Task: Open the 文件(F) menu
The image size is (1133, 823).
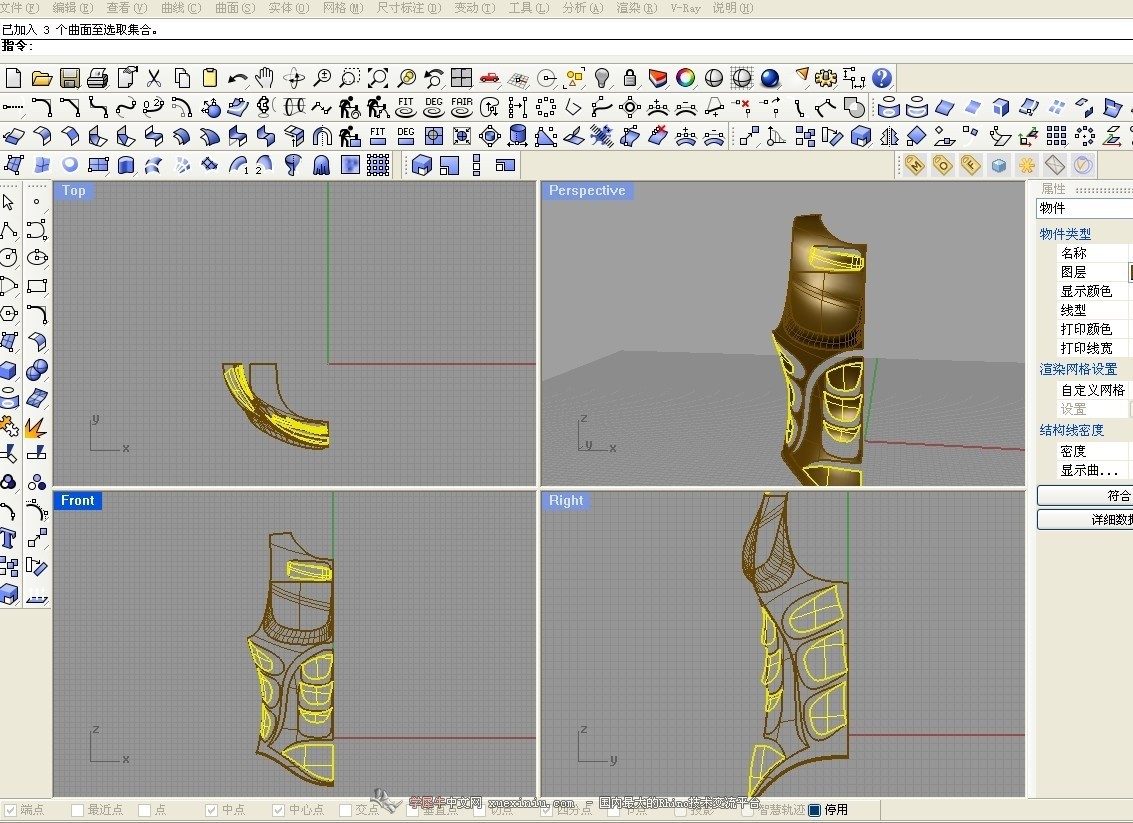Action: click(x=20, y=8)
